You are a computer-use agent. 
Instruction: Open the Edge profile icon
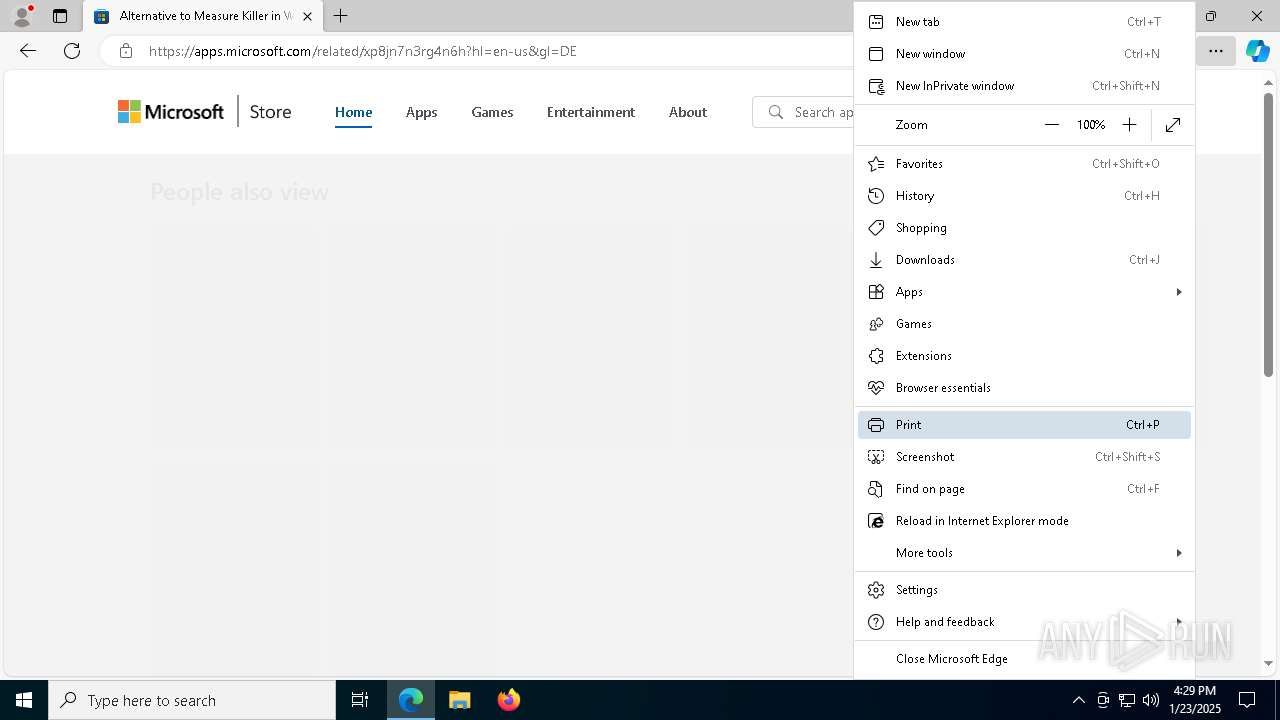(x=22, y=16)
